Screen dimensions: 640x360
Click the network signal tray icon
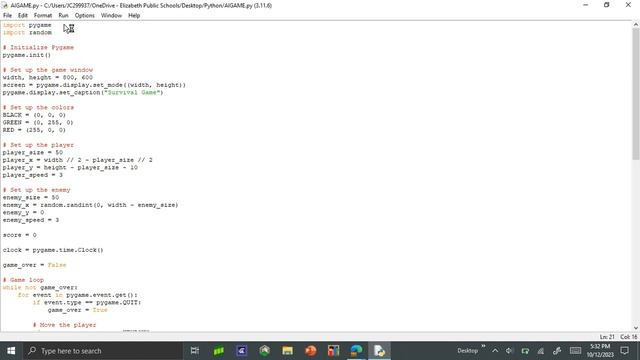541,351
